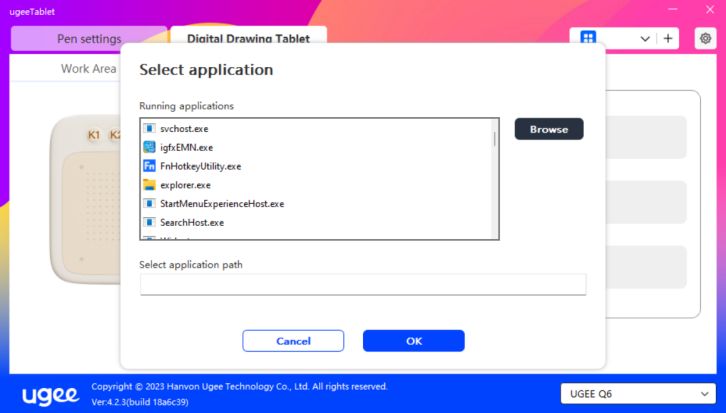726x413 pixels.
Task: Choose the FnHotkeyUtility.exe icon
Action: click(149, 166)
